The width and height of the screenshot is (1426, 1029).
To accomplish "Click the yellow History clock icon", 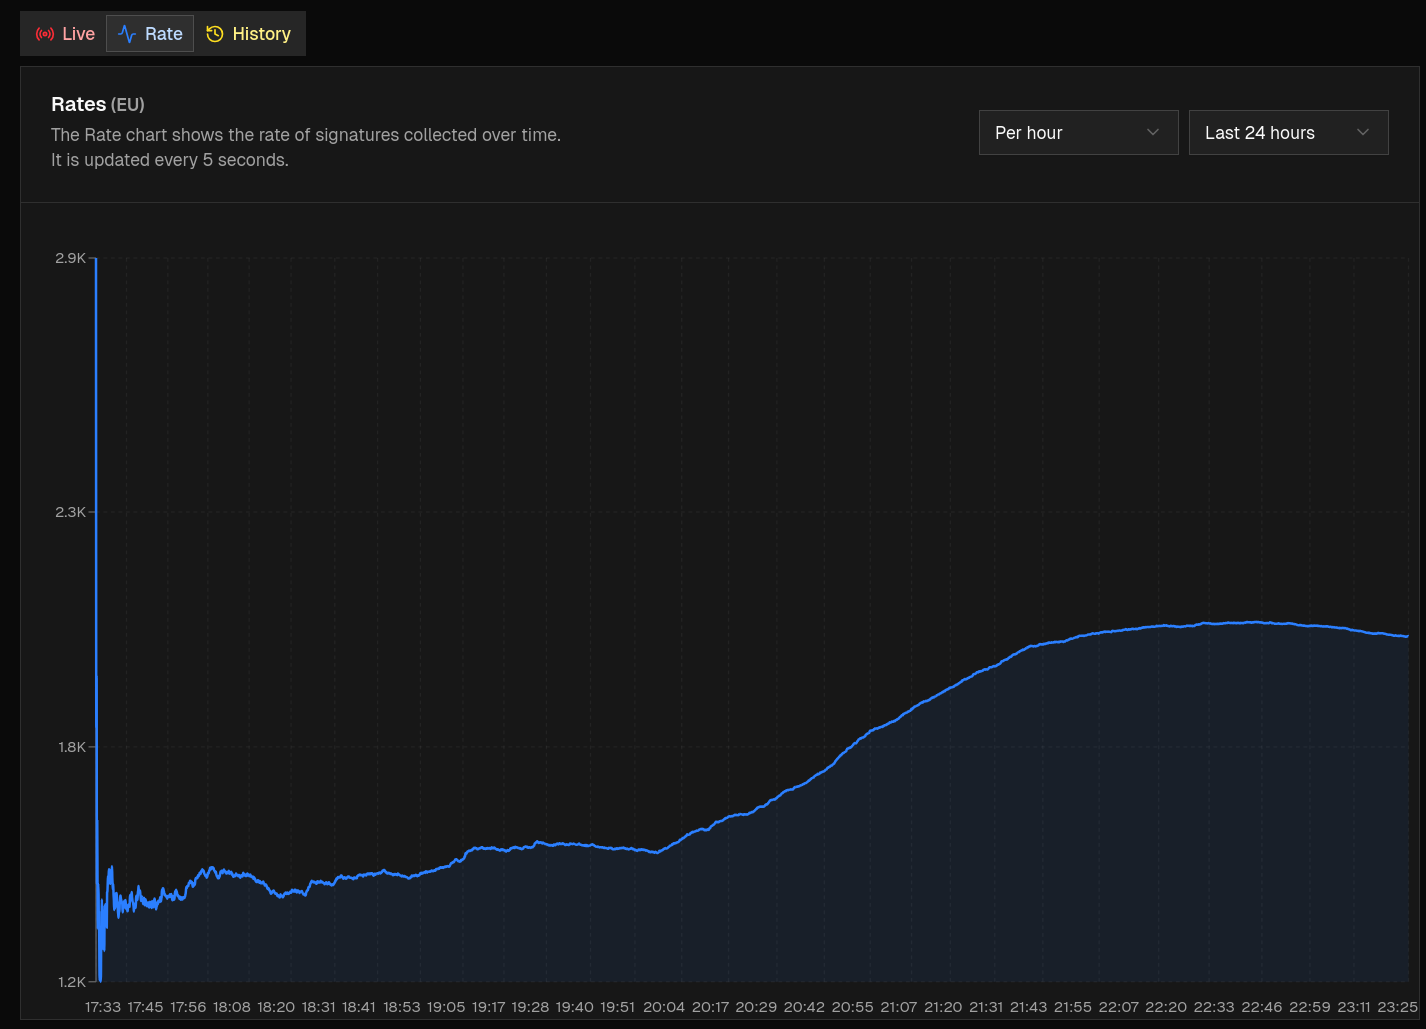I will pyautogui.click(x=215, y=34).
